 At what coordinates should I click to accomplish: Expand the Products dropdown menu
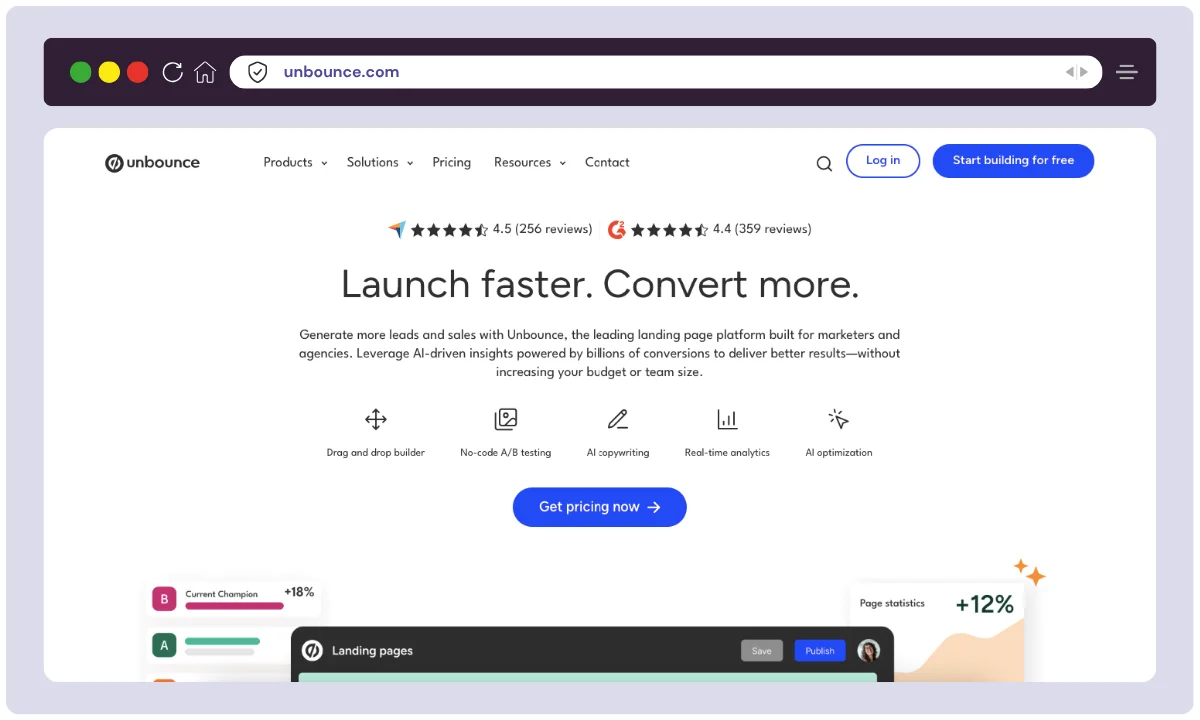pos(295,162)
